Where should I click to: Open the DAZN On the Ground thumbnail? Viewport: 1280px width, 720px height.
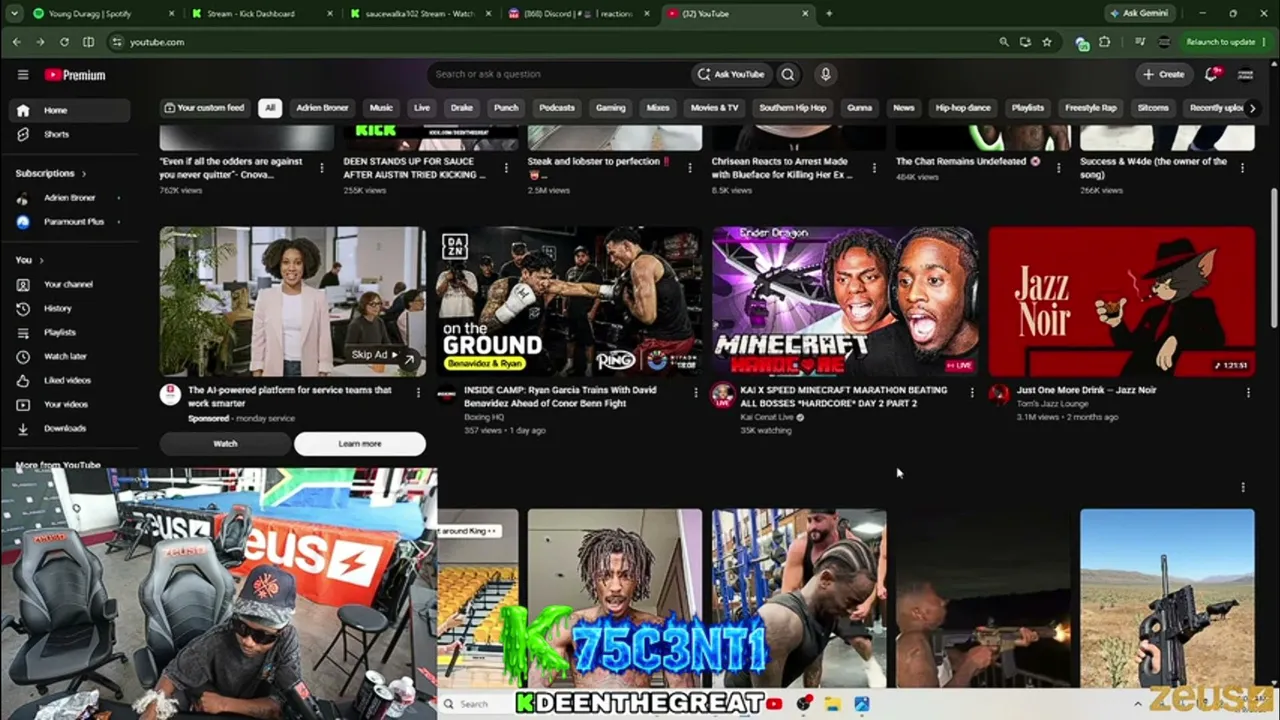click(x=569, y=301)
